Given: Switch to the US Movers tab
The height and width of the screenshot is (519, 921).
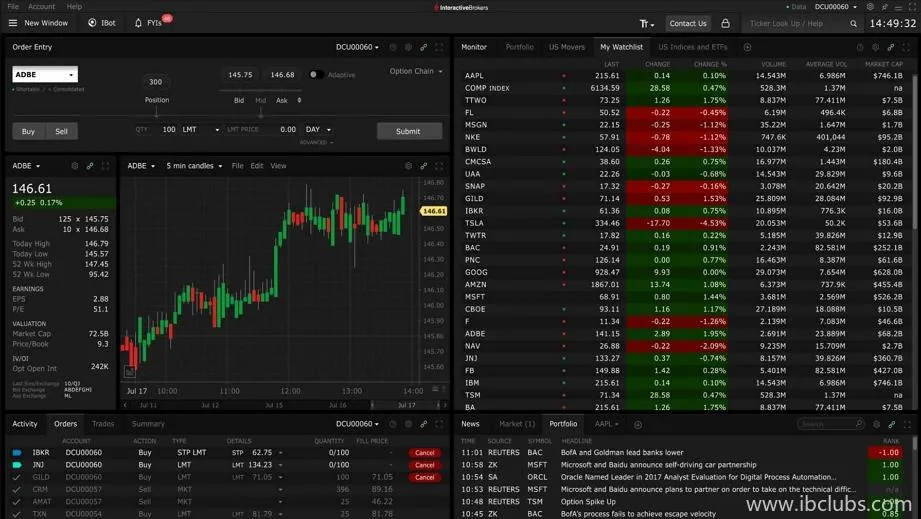Looking at the screenshot, I should coord(567,47).
